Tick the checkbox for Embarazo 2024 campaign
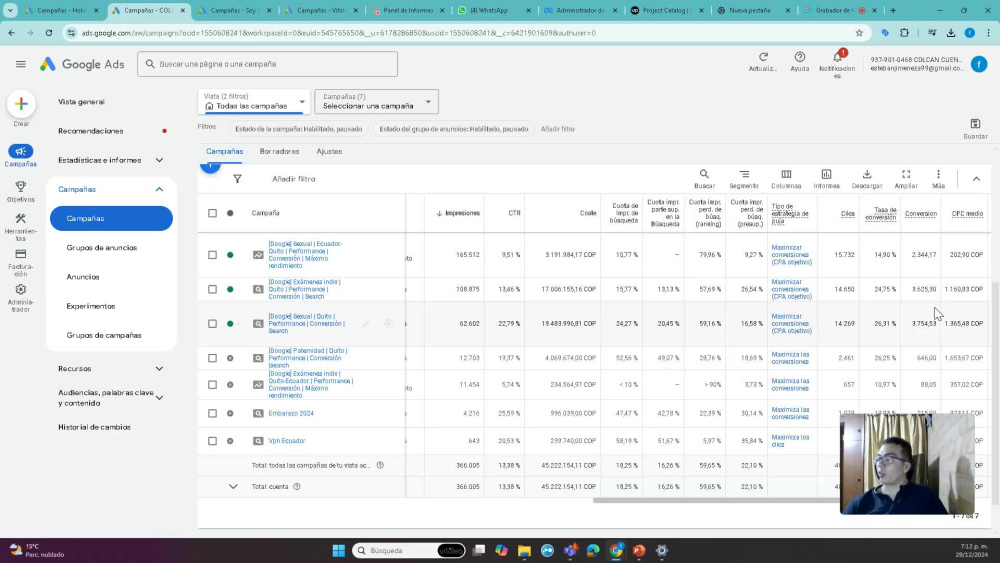The height and width of the screenshot is (563, 1000). point(212,413)
